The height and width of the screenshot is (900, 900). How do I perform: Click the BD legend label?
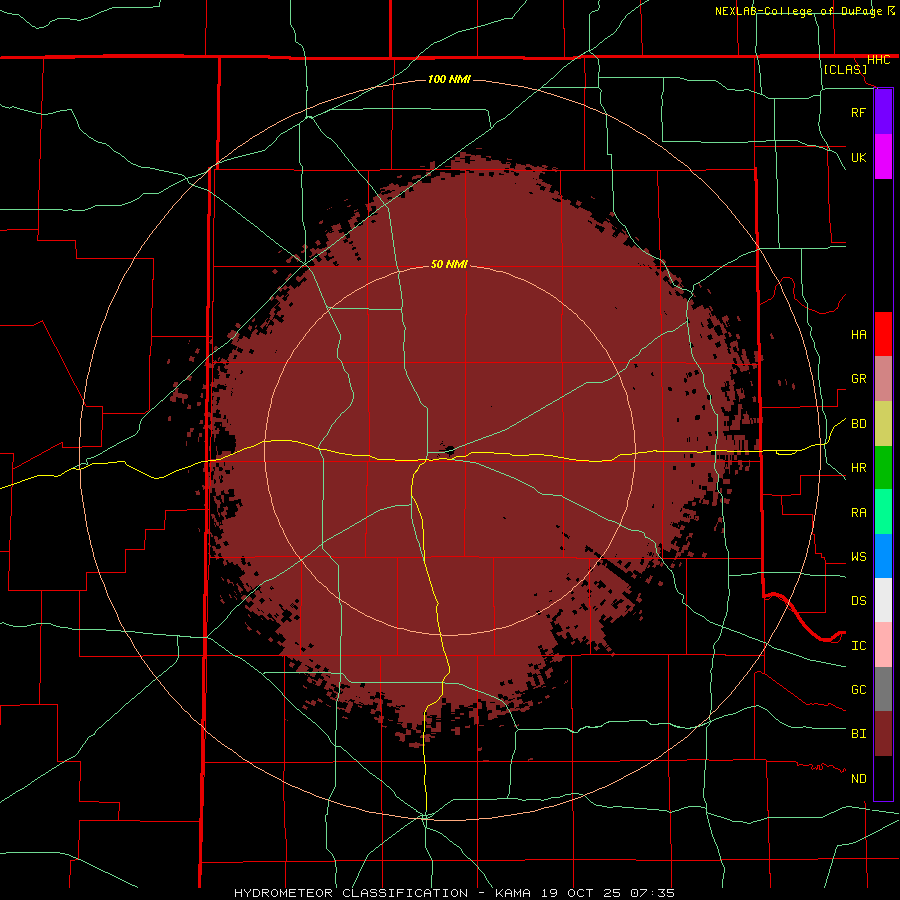coord(859,424)
